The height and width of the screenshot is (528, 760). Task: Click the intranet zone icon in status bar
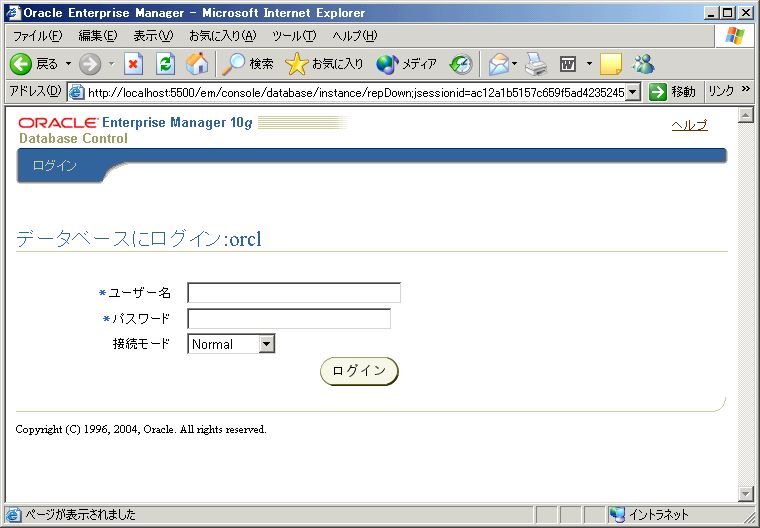(x=617, y=514)
